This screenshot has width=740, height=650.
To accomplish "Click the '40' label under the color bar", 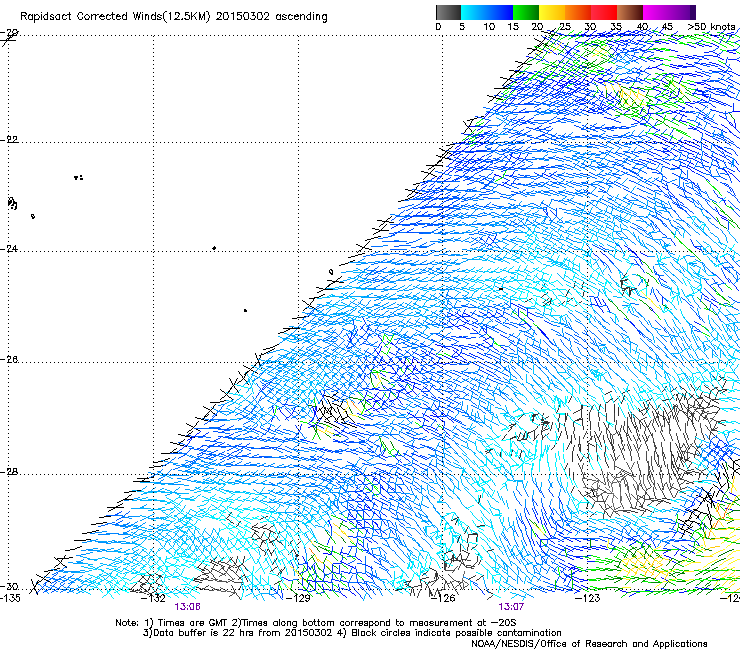I will (642, 27).
